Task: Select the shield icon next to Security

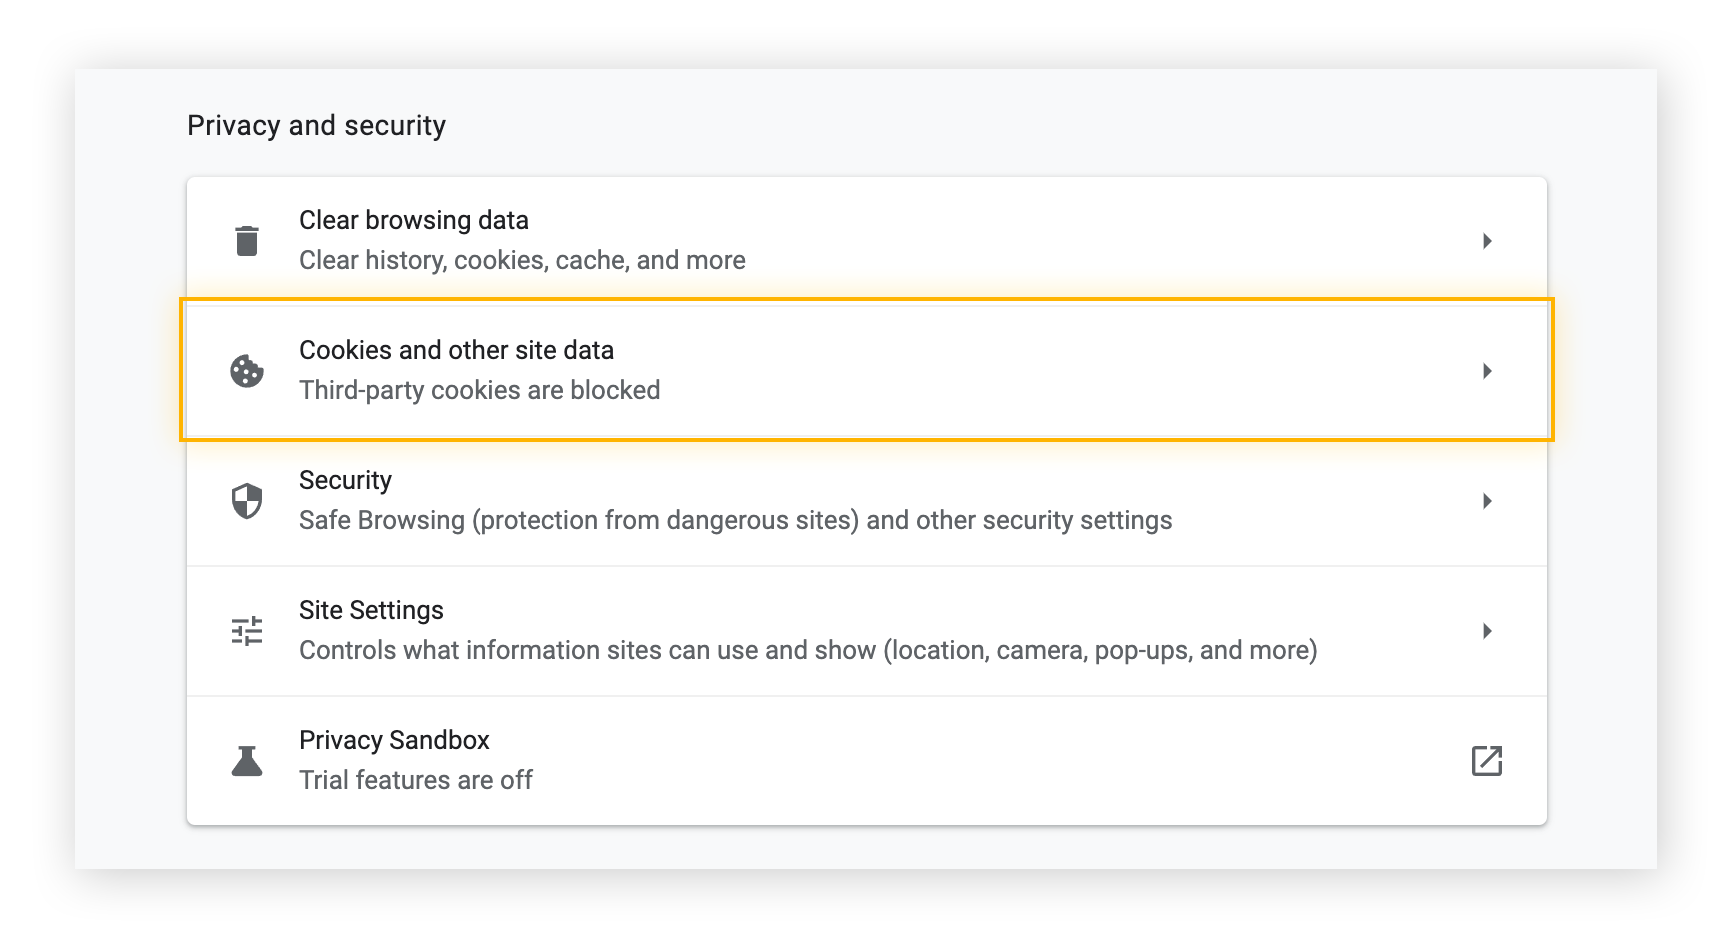Action: [247, 500]
